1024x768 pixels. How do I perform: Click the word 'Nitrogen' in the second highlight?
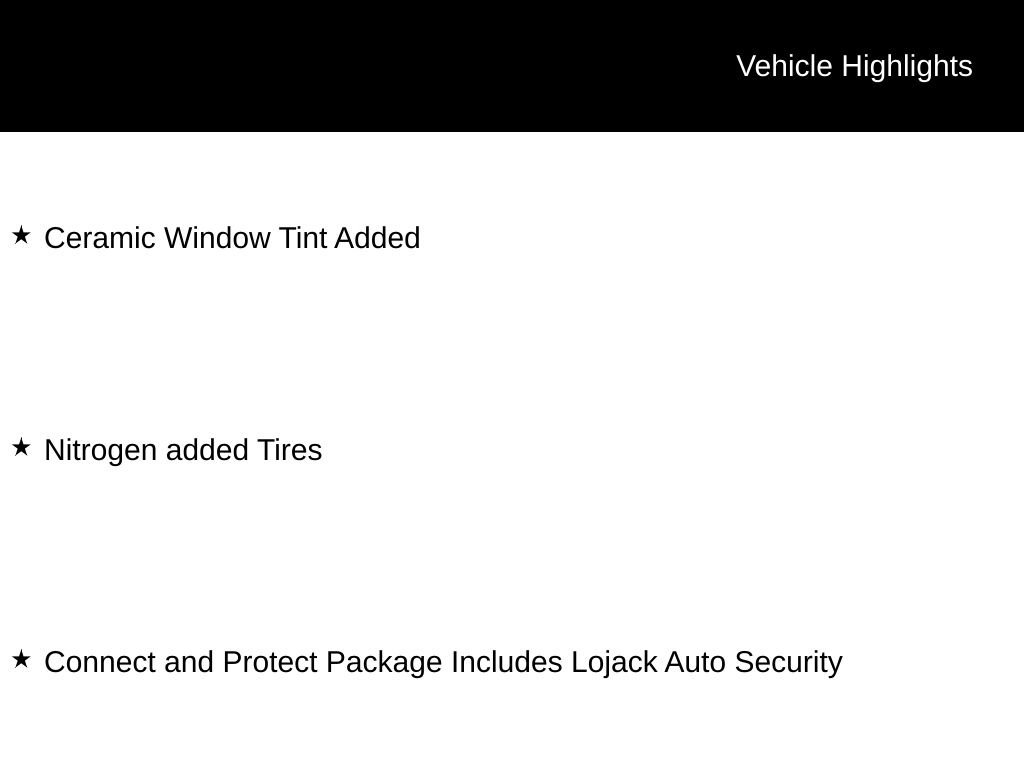pos(101,451)
